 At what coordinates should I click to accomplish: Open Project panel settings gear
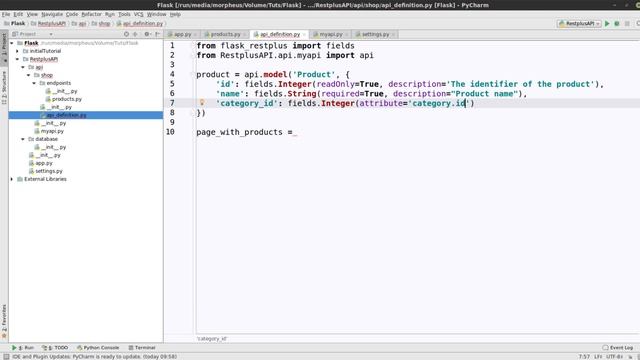(x=147, y=34)
